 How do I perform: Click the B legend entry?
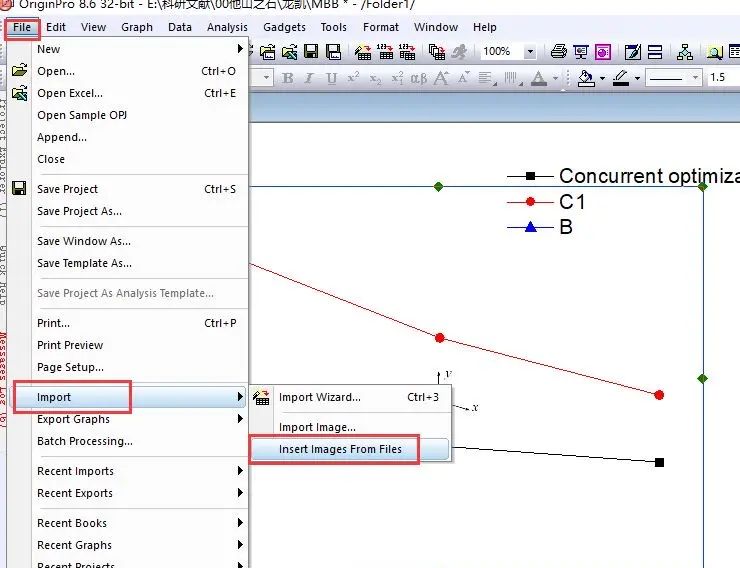coord(540,227)
